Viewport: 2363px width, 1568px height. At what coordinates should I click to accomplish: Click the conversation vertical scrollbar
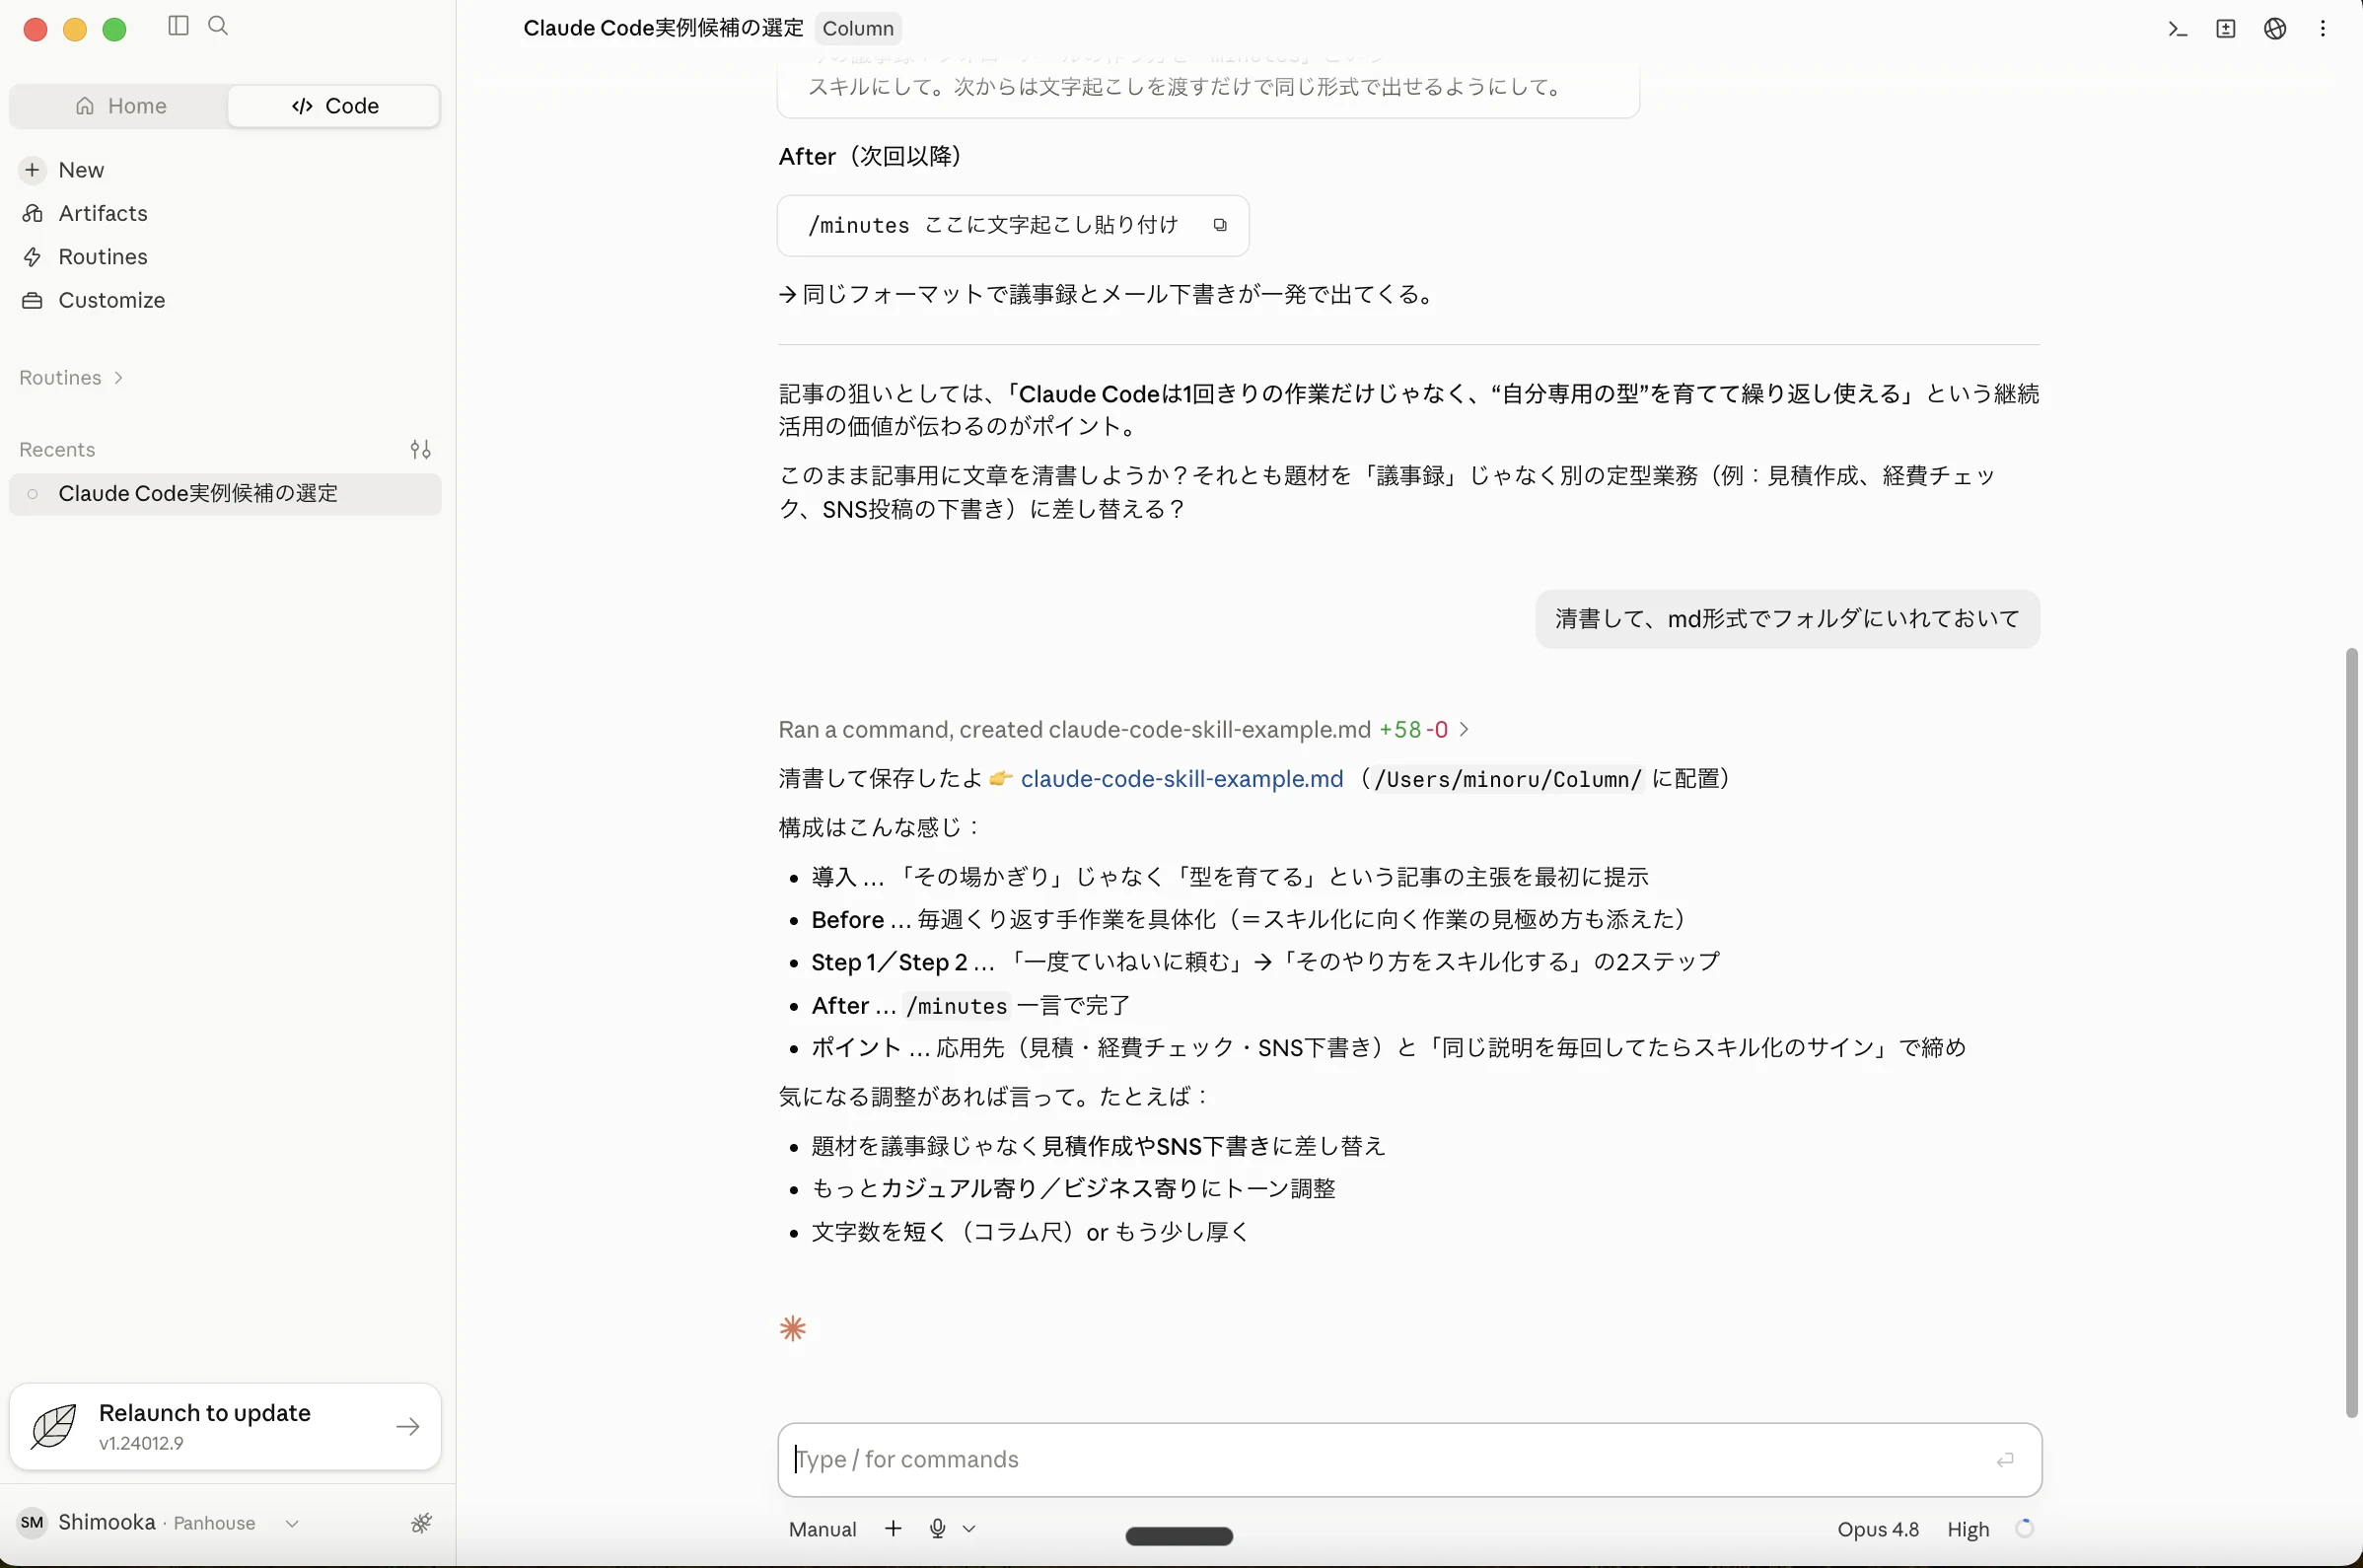tap(2352, 1032)
